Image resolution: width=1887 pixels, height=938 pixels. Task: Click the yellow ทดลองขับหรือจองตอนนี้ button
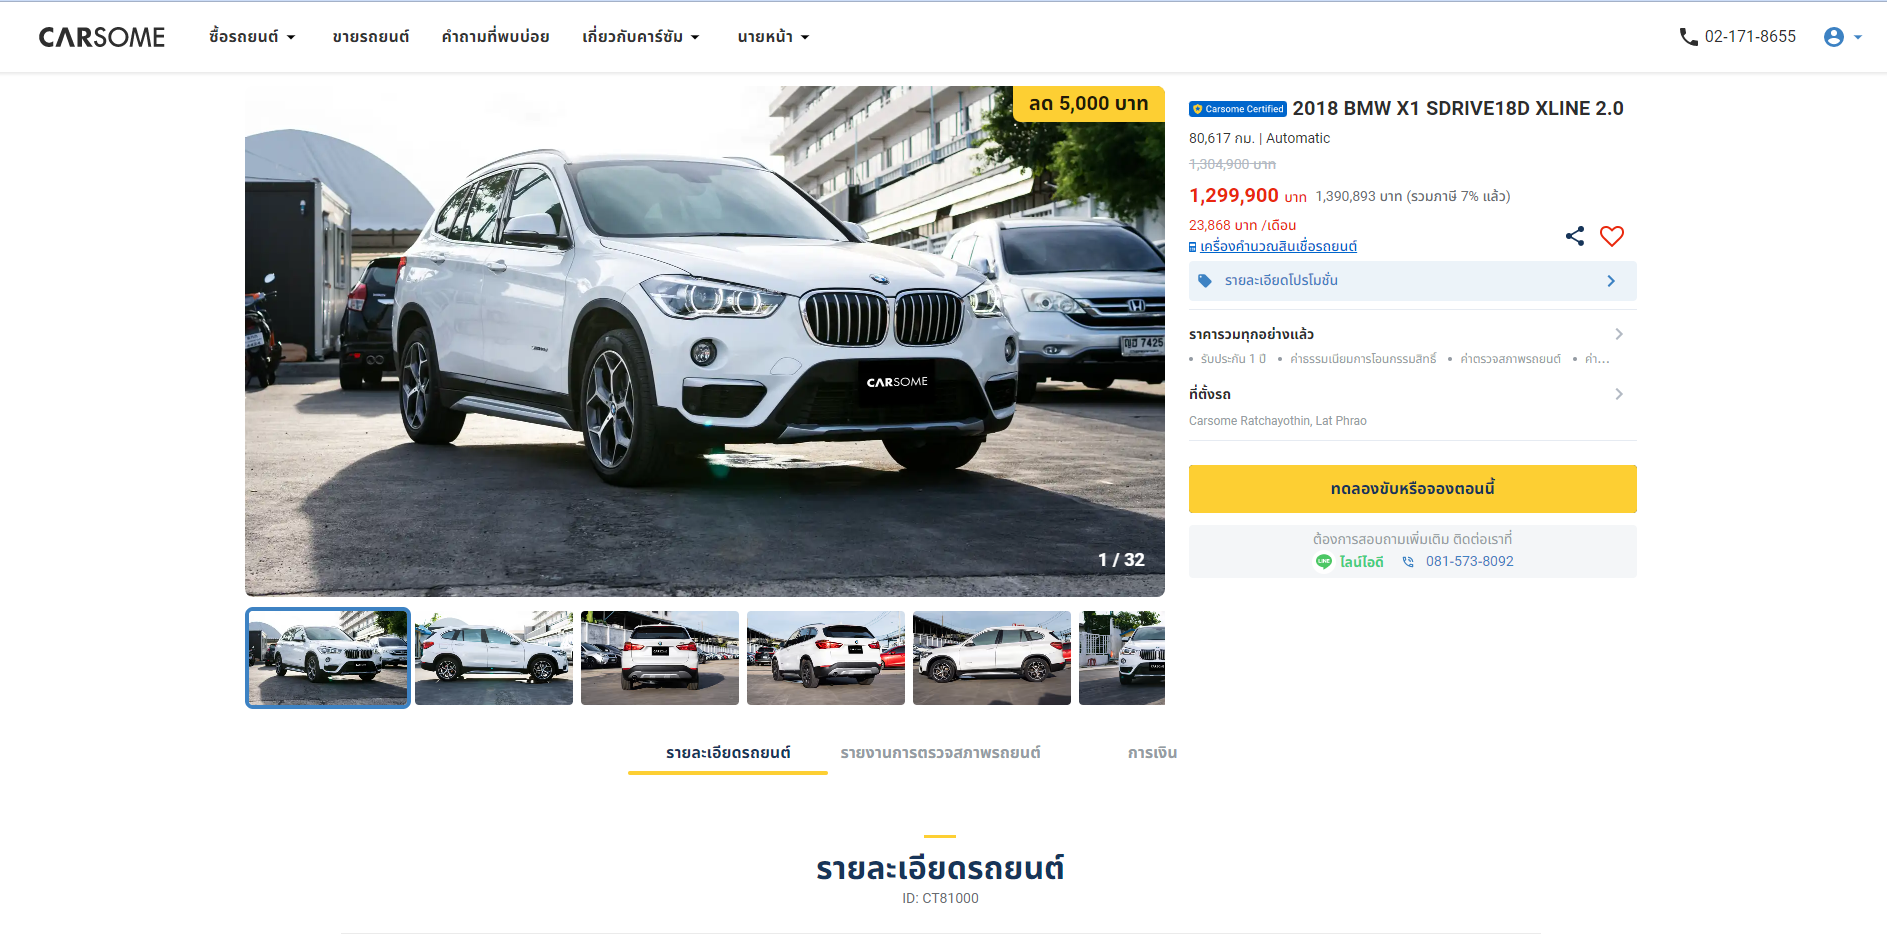(1413, 489)
